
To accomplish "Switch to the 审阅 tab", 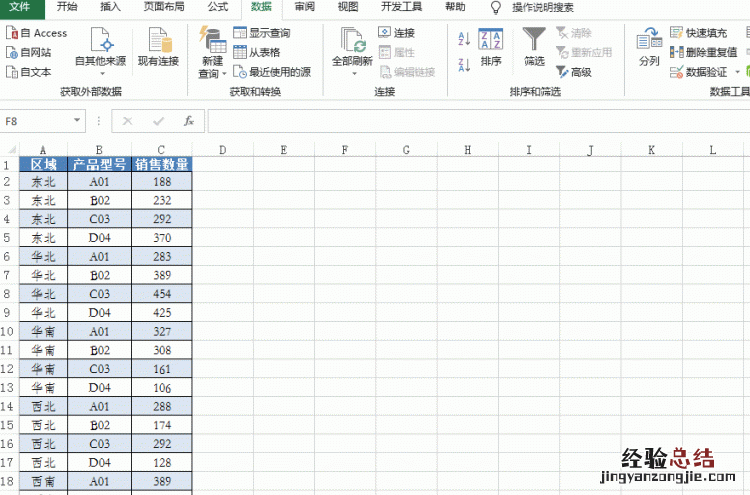I will click(x=305, y=7).
